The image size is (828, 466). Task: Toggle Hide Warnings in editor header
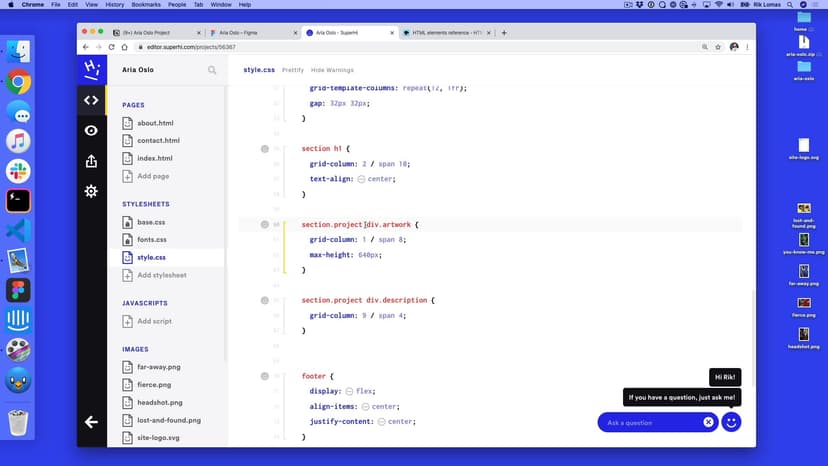click(332, 70)
